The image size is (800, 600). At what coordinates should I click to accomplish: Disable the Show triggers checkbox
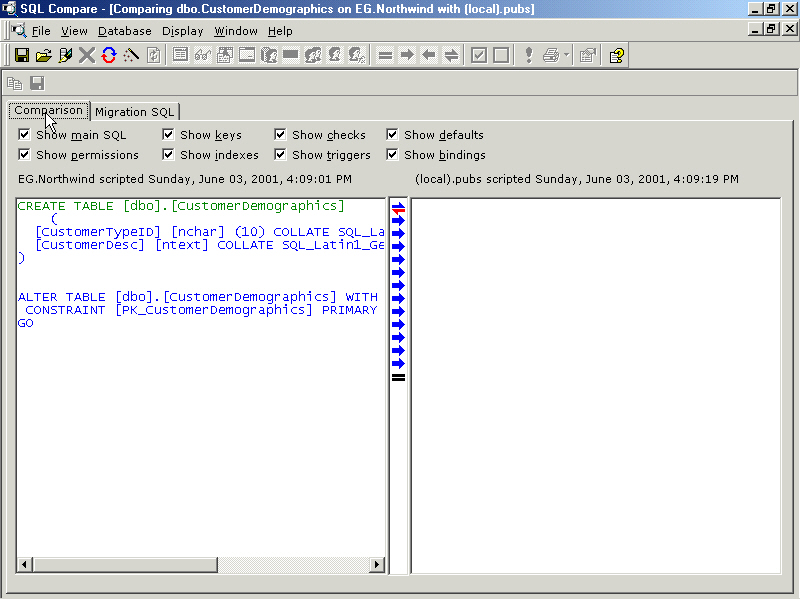(280, 155)
